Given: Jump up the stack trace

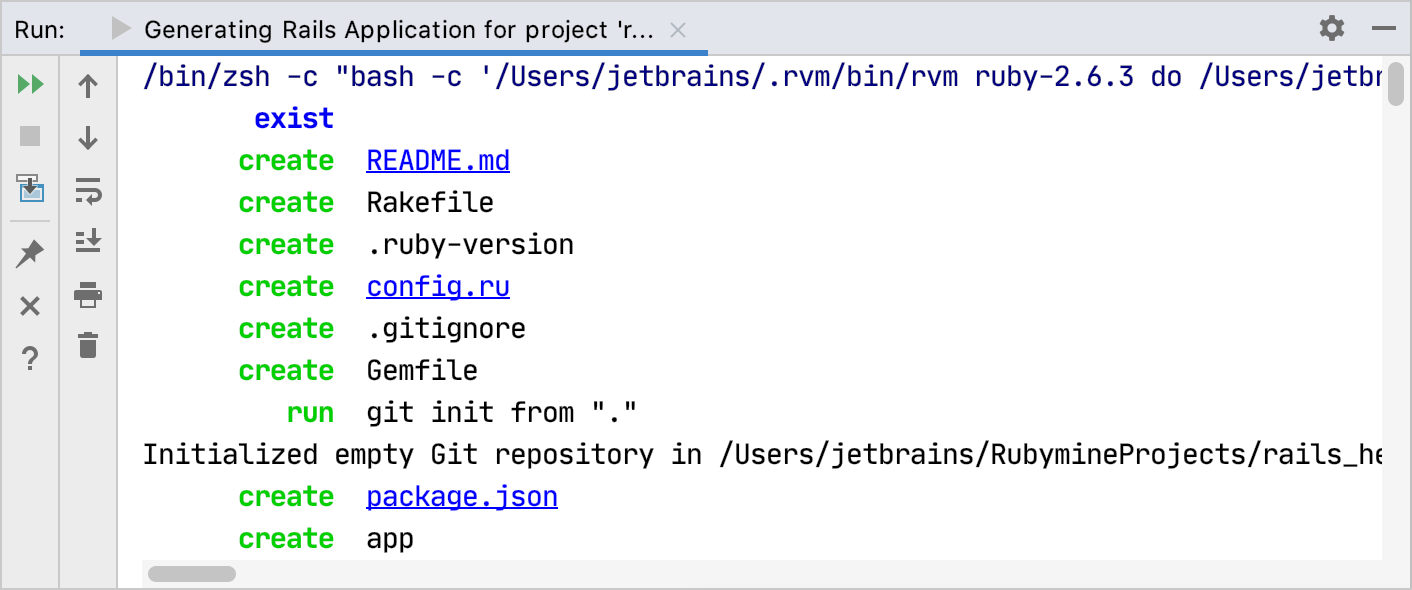Looking at the screenshot, I should tap(87, 85).
